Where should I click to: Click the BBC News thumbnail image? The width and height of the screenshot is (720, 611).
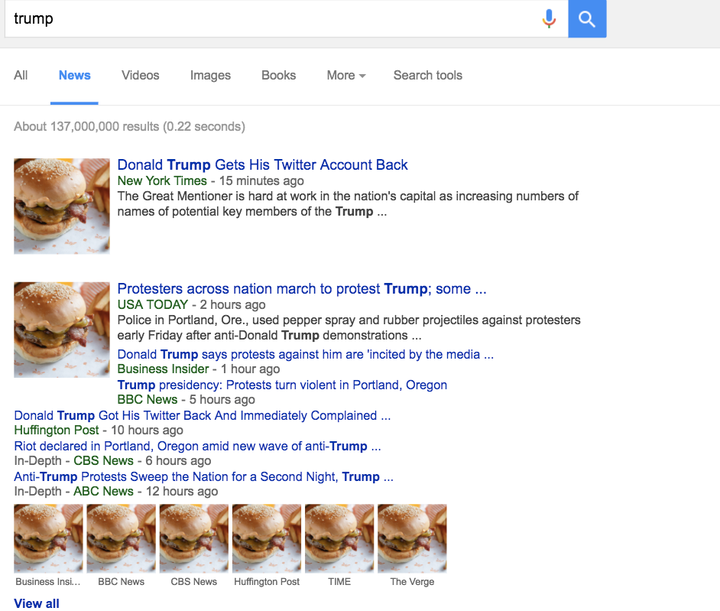[121, 538]
